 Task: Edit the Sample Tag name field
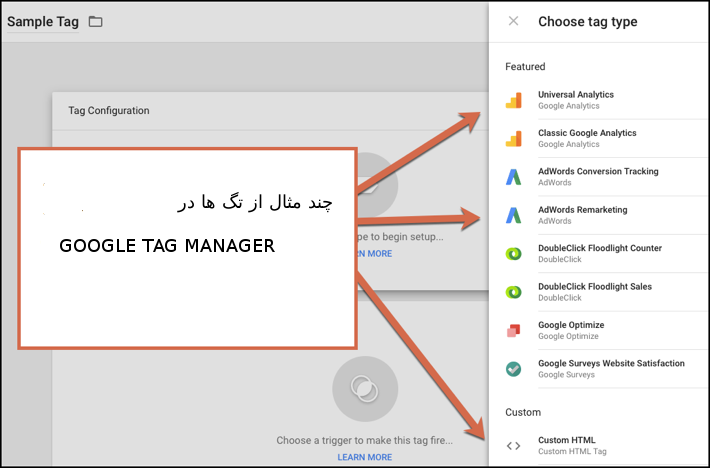[x=43, y=22]
